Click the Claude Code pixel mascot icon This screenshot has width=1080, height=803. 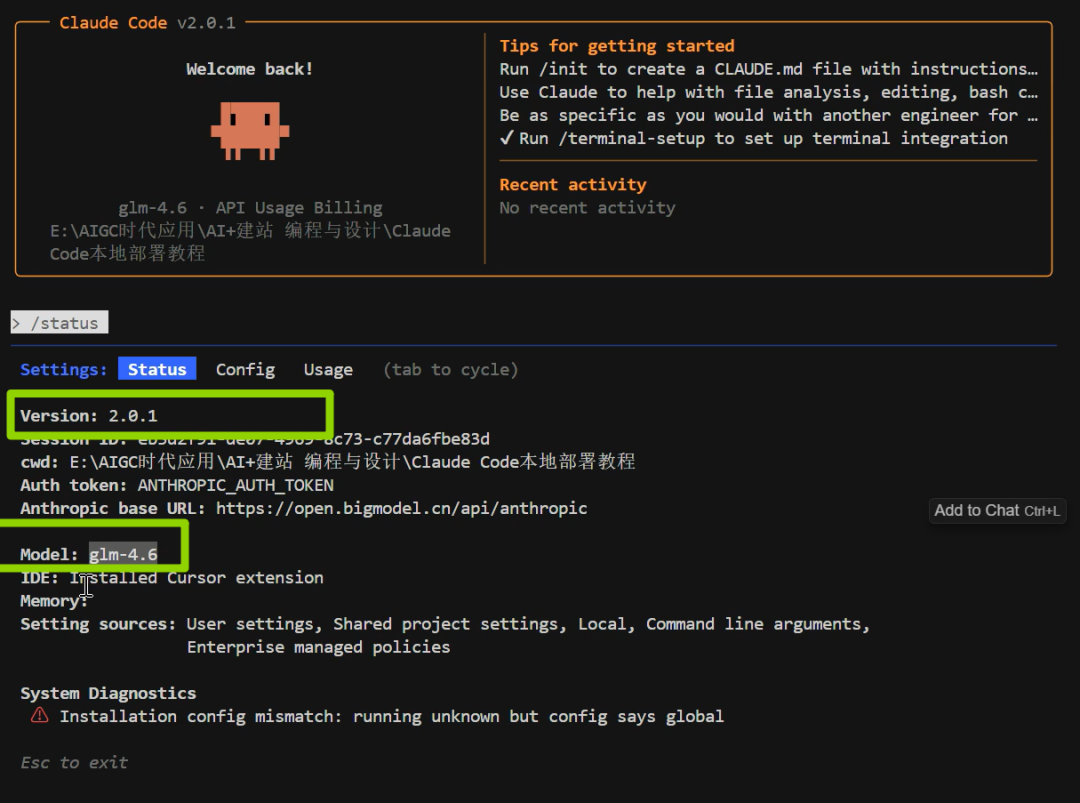click(x=250, y=131)
